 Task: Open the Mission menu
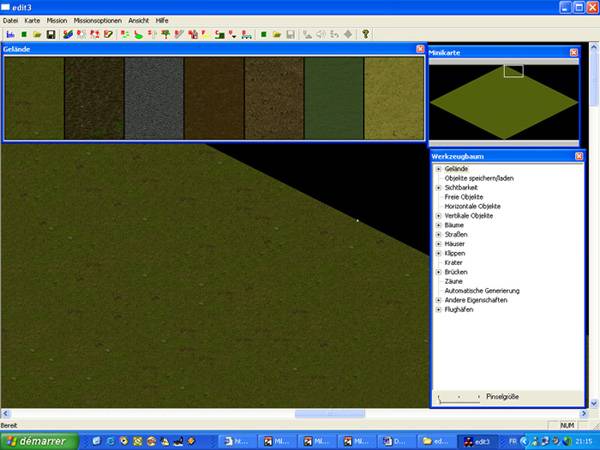pyautogui.click(x=57, y=20)
